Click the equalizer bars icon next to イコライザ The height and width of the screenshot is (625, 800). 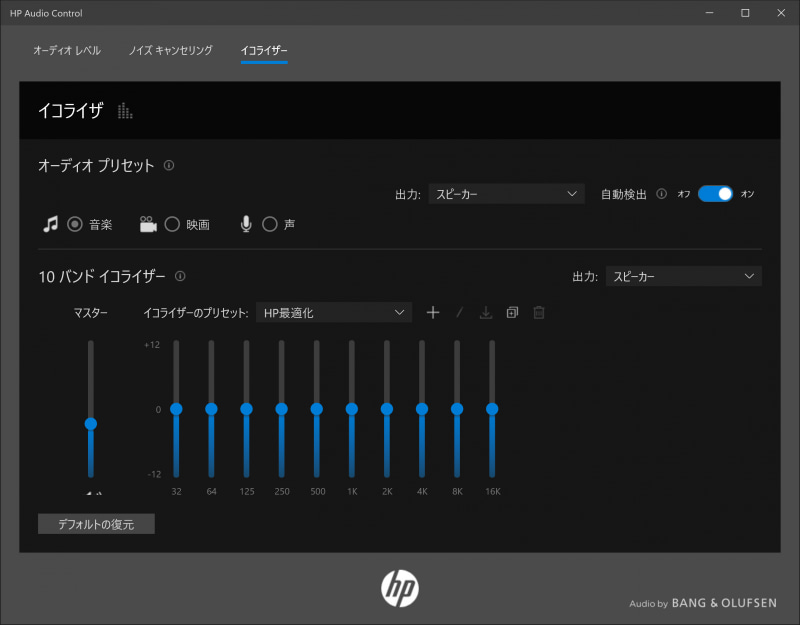tap(124, 110)
